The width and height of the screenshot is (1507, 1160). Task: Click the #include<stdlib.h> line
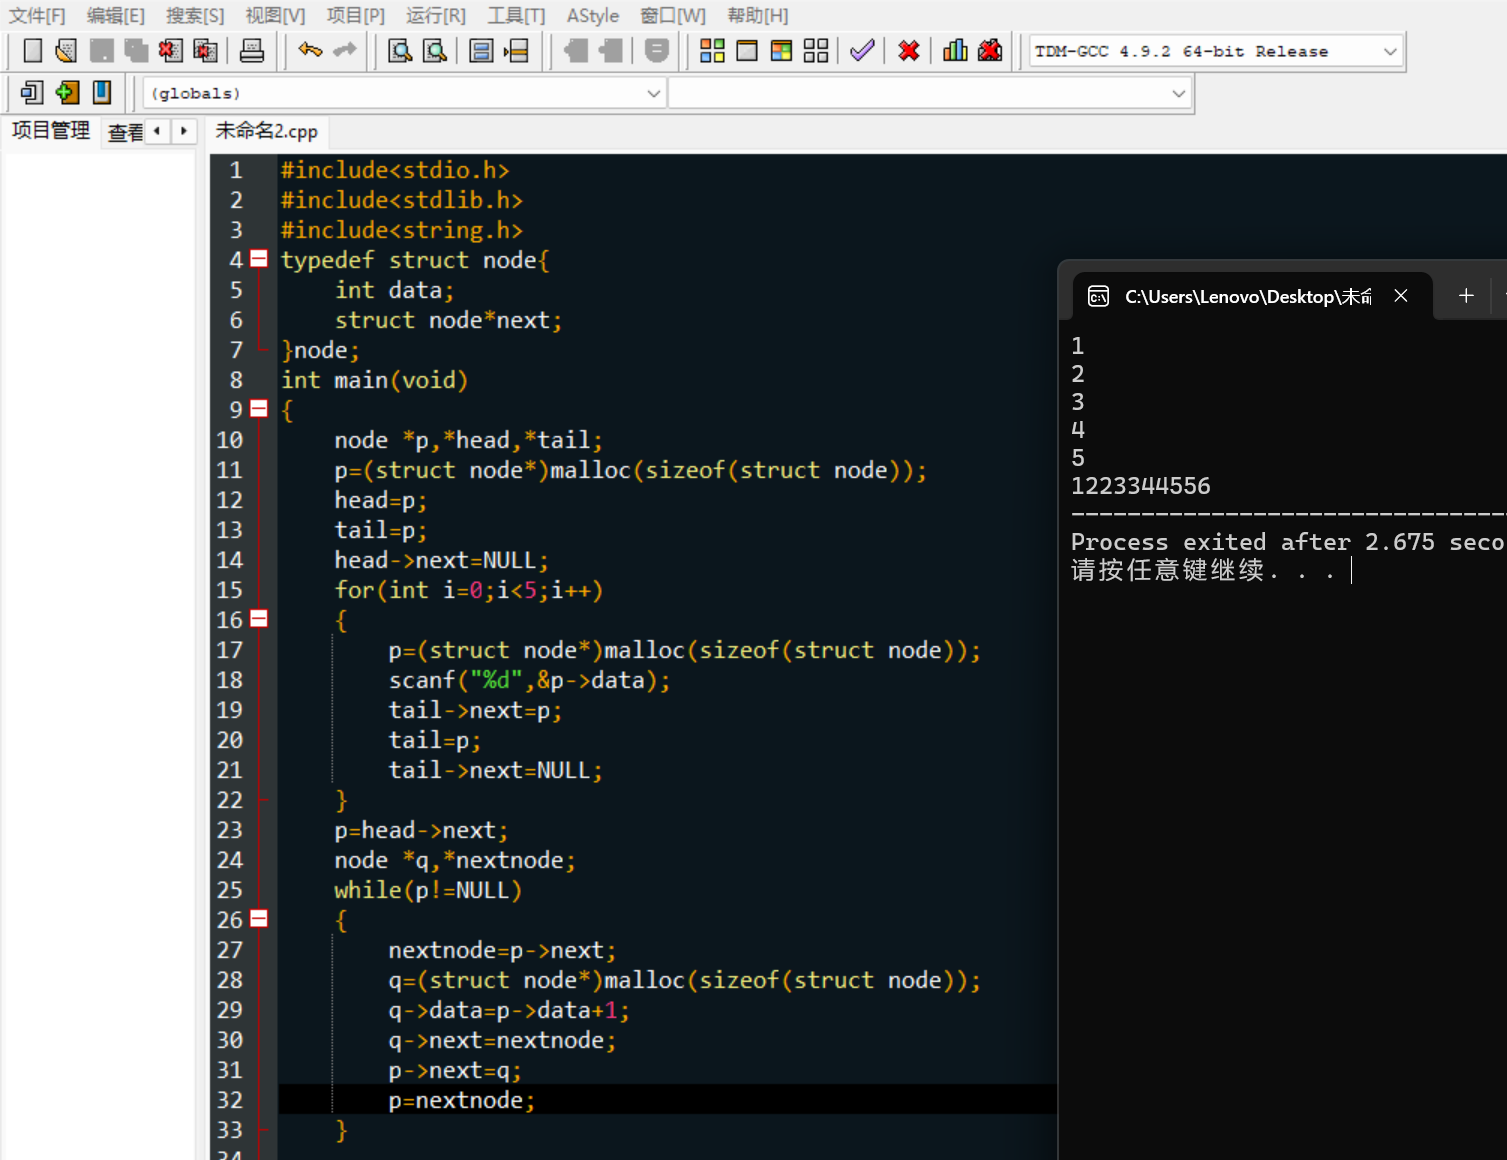click(401, 200)
